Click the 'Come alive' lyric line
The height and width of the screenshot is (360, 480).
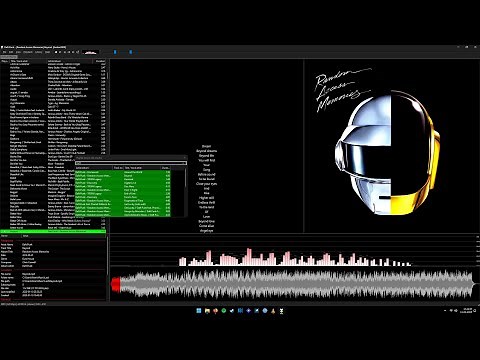click(206, 226)
